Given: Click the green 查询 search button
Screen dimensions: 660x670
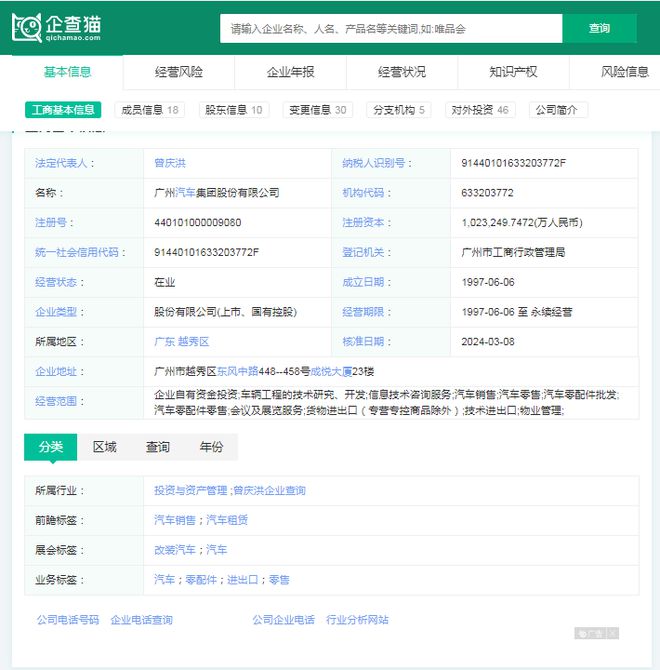Looking at the screenshot, I should point(599,29).
